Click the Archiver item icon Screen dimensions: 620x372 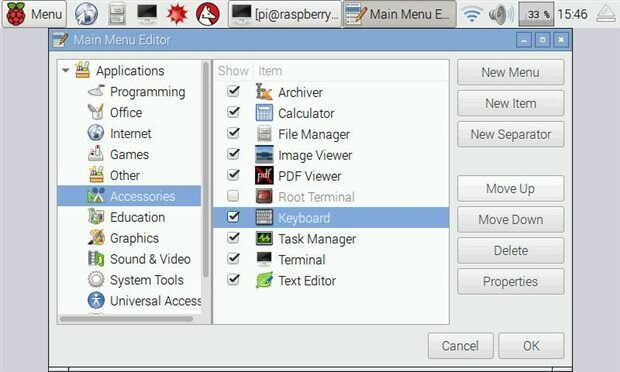tap(264, 92)
